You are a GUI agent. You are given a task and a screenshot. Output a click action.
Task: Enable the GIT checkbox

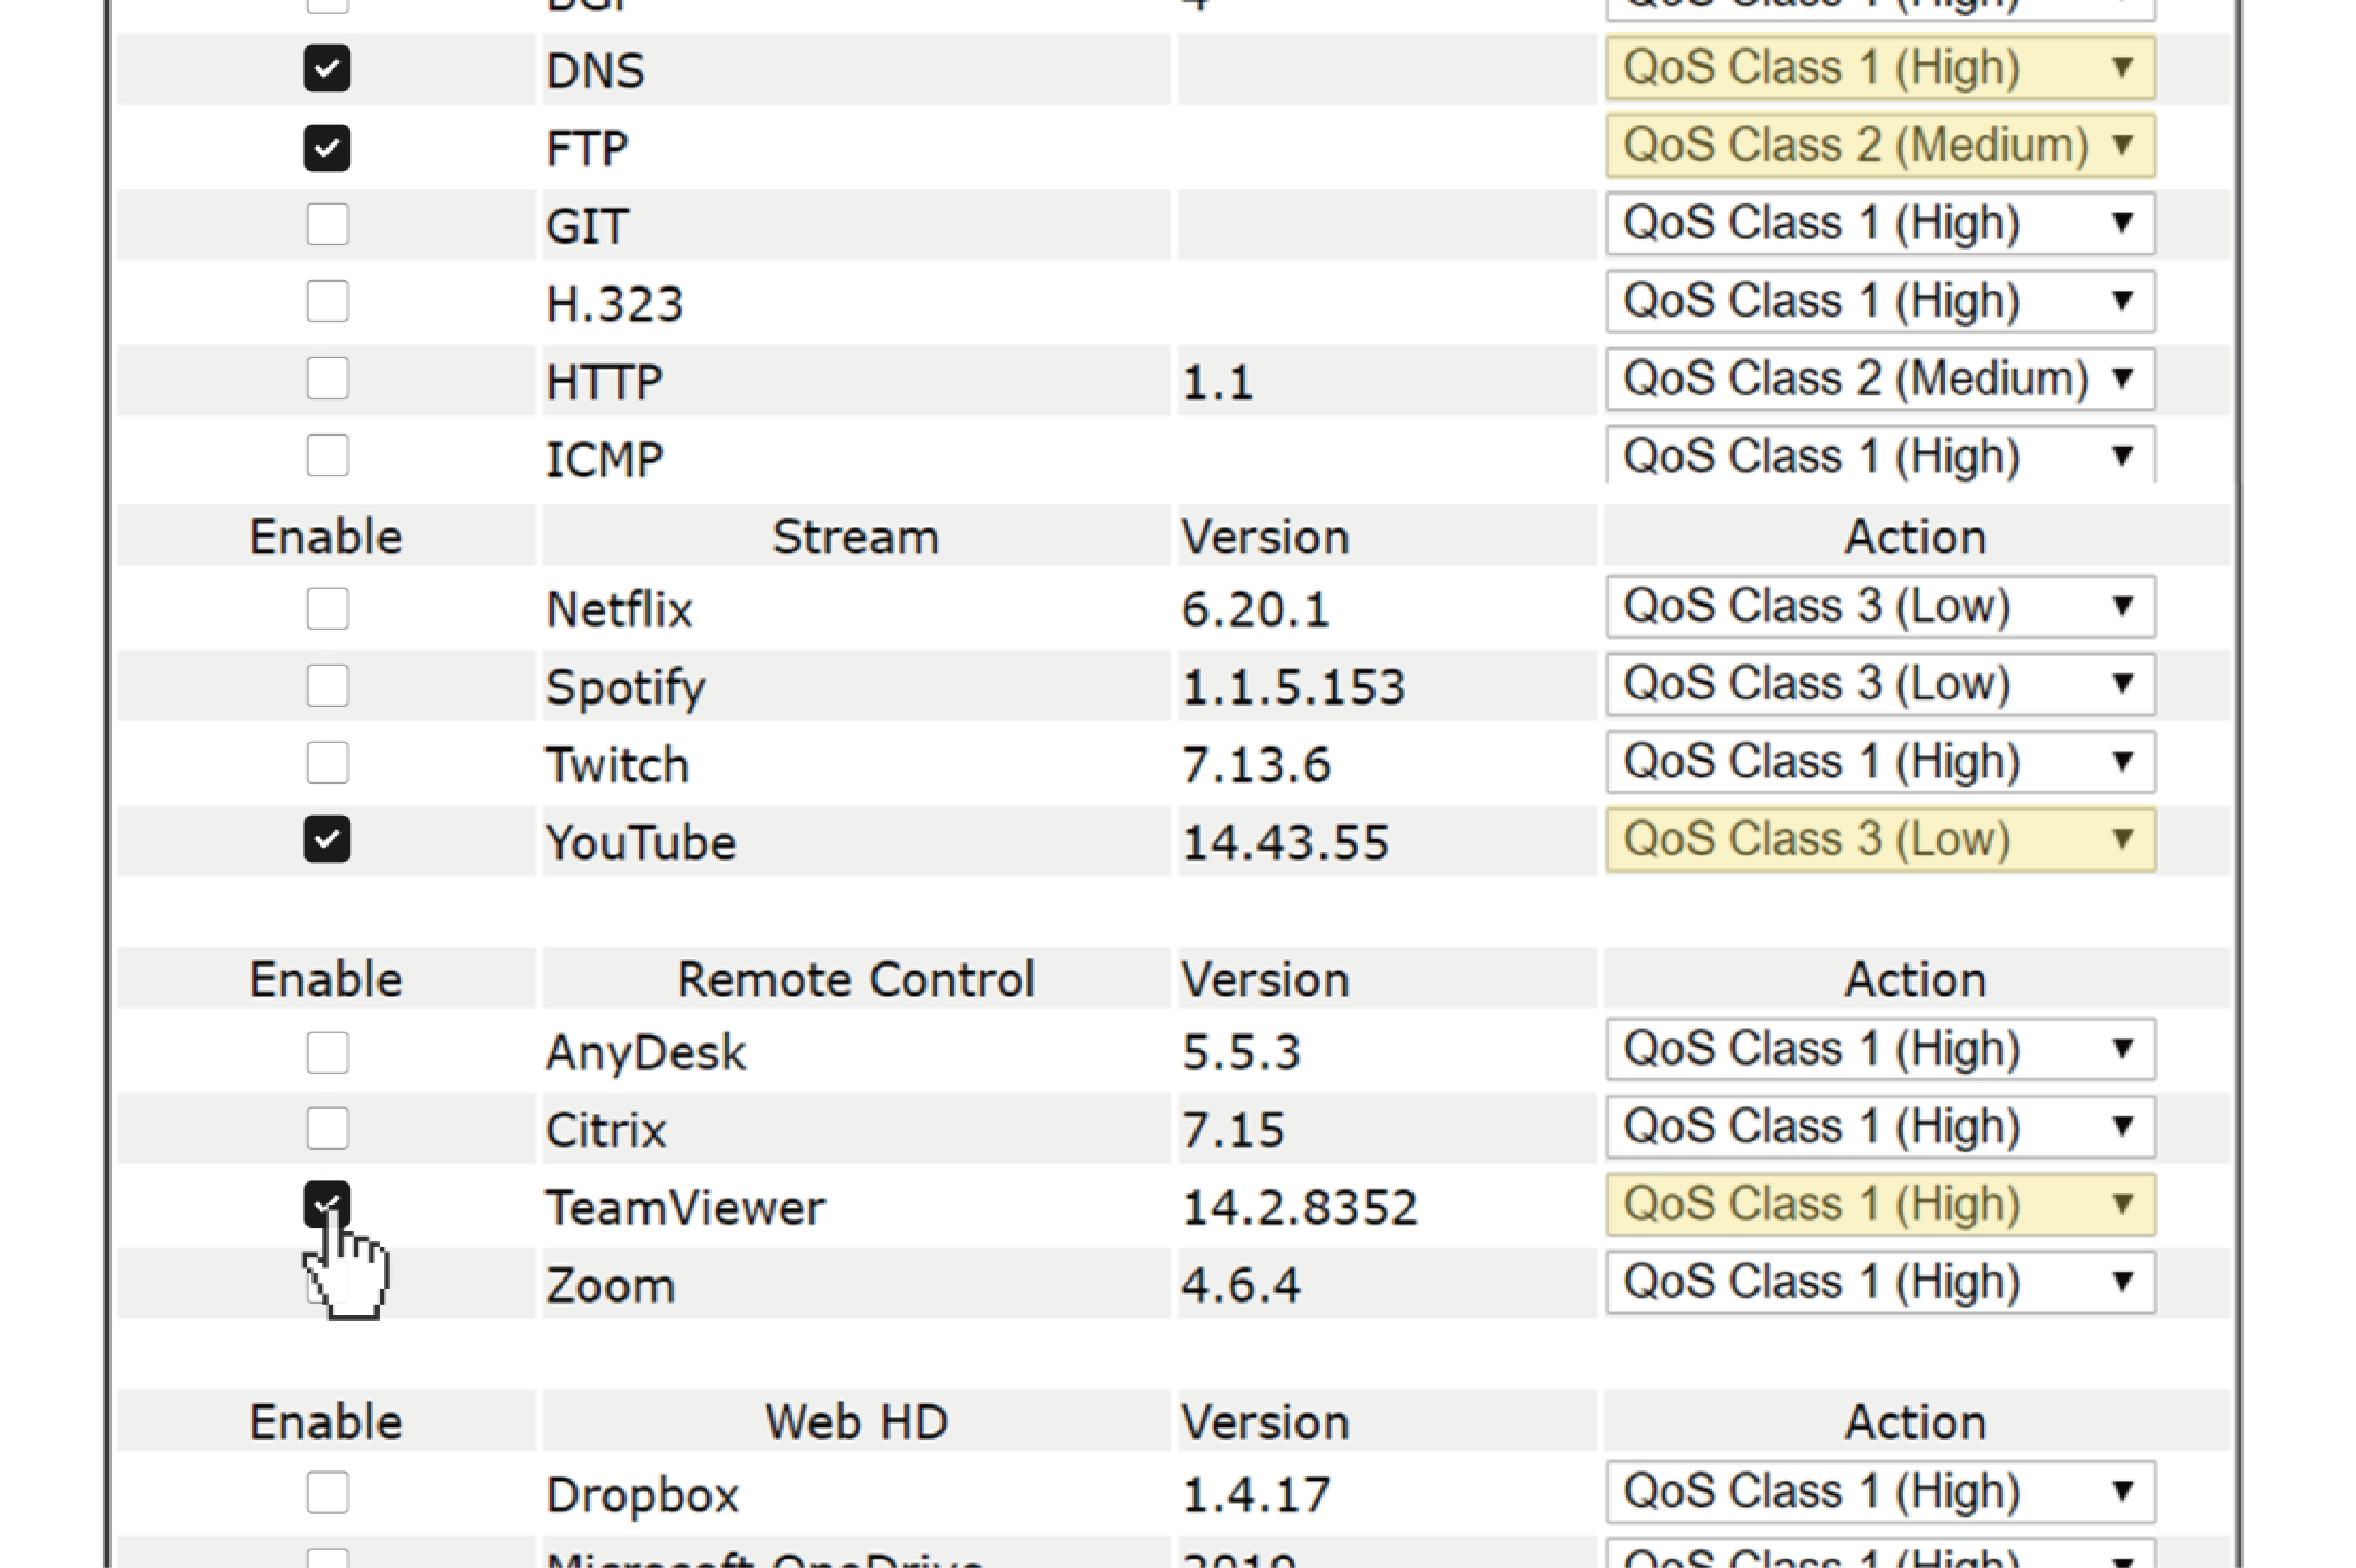pyautogui.click(x=327, y=224)
